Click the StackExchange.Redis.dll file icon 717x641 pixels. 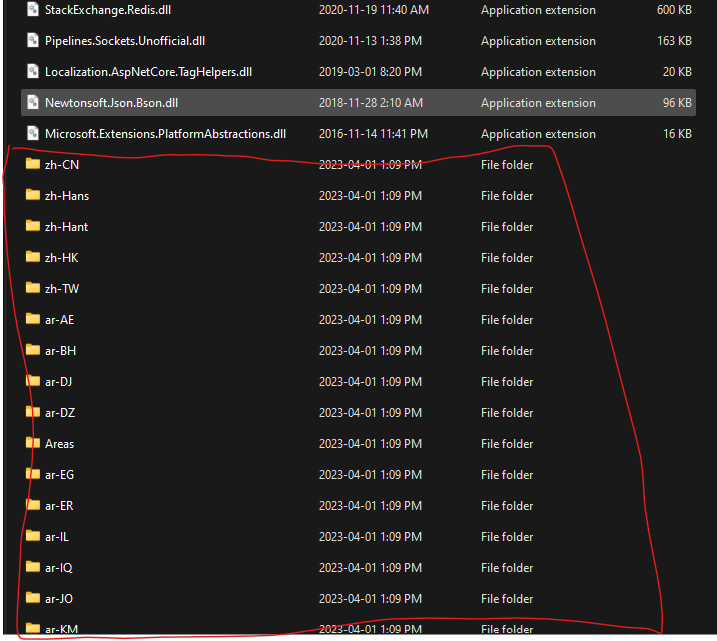(33, 10)
